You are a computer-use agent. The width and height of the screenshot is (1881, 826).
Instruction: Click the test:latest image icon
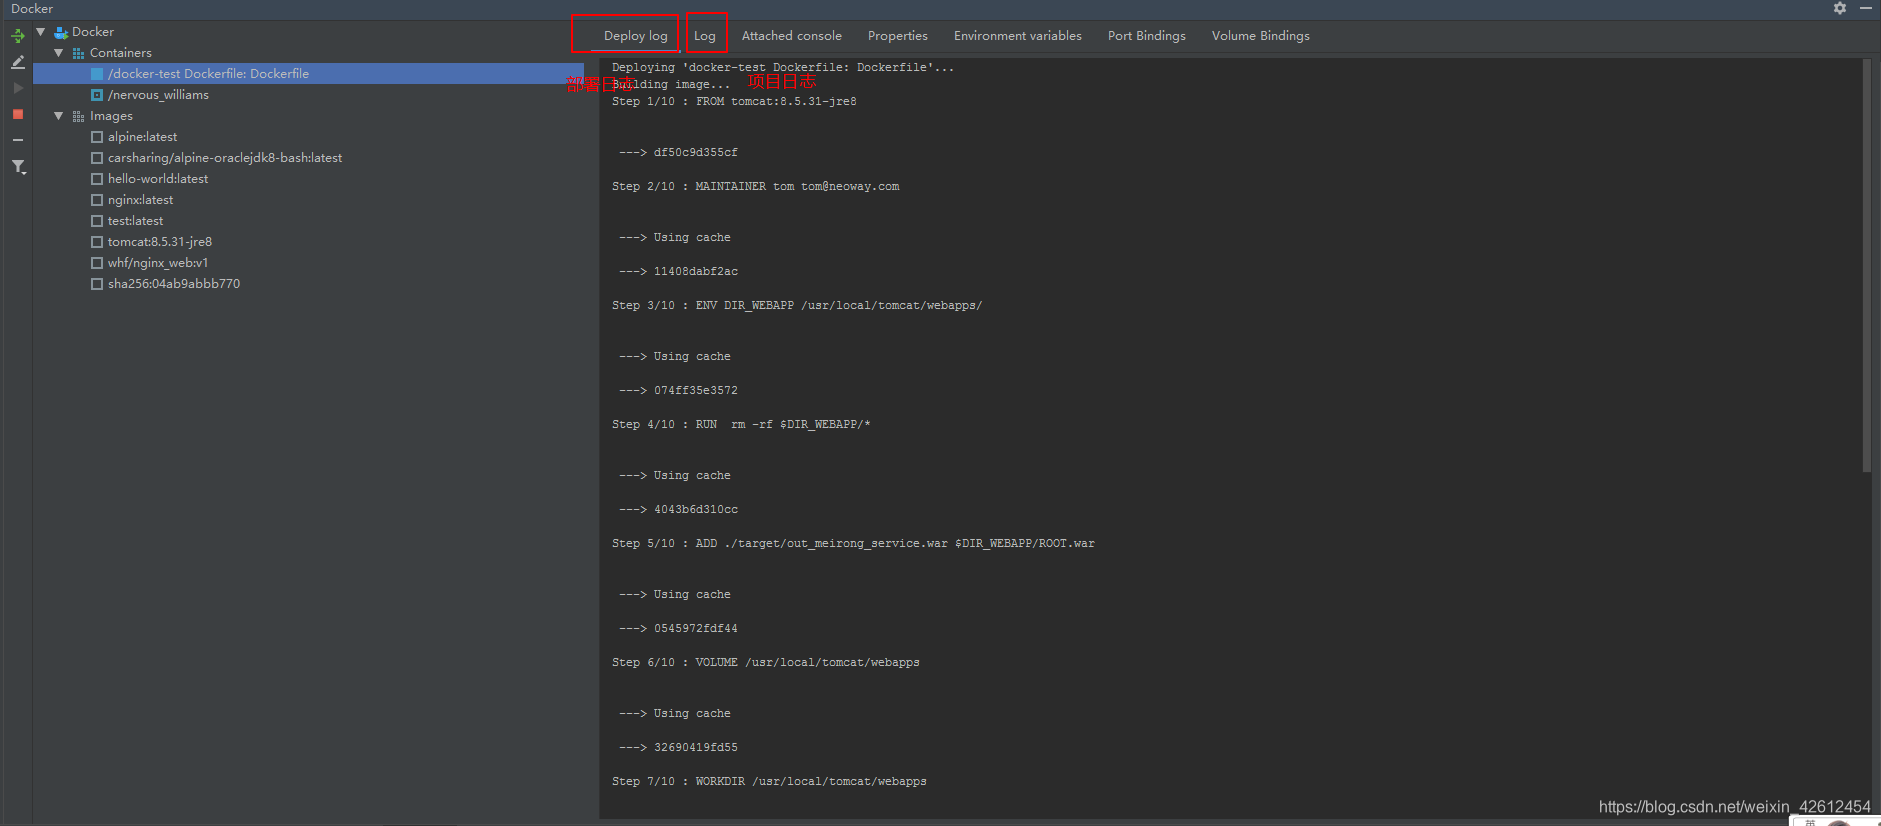[x=97, y=221]
